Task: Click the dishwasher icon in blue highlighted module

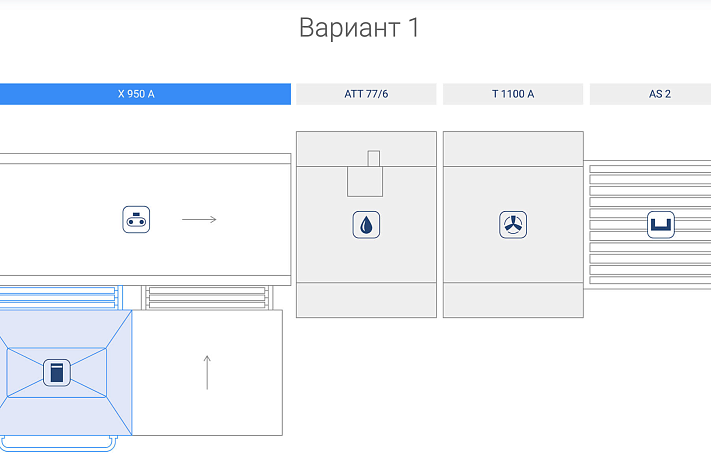Action: coord(57,373)
